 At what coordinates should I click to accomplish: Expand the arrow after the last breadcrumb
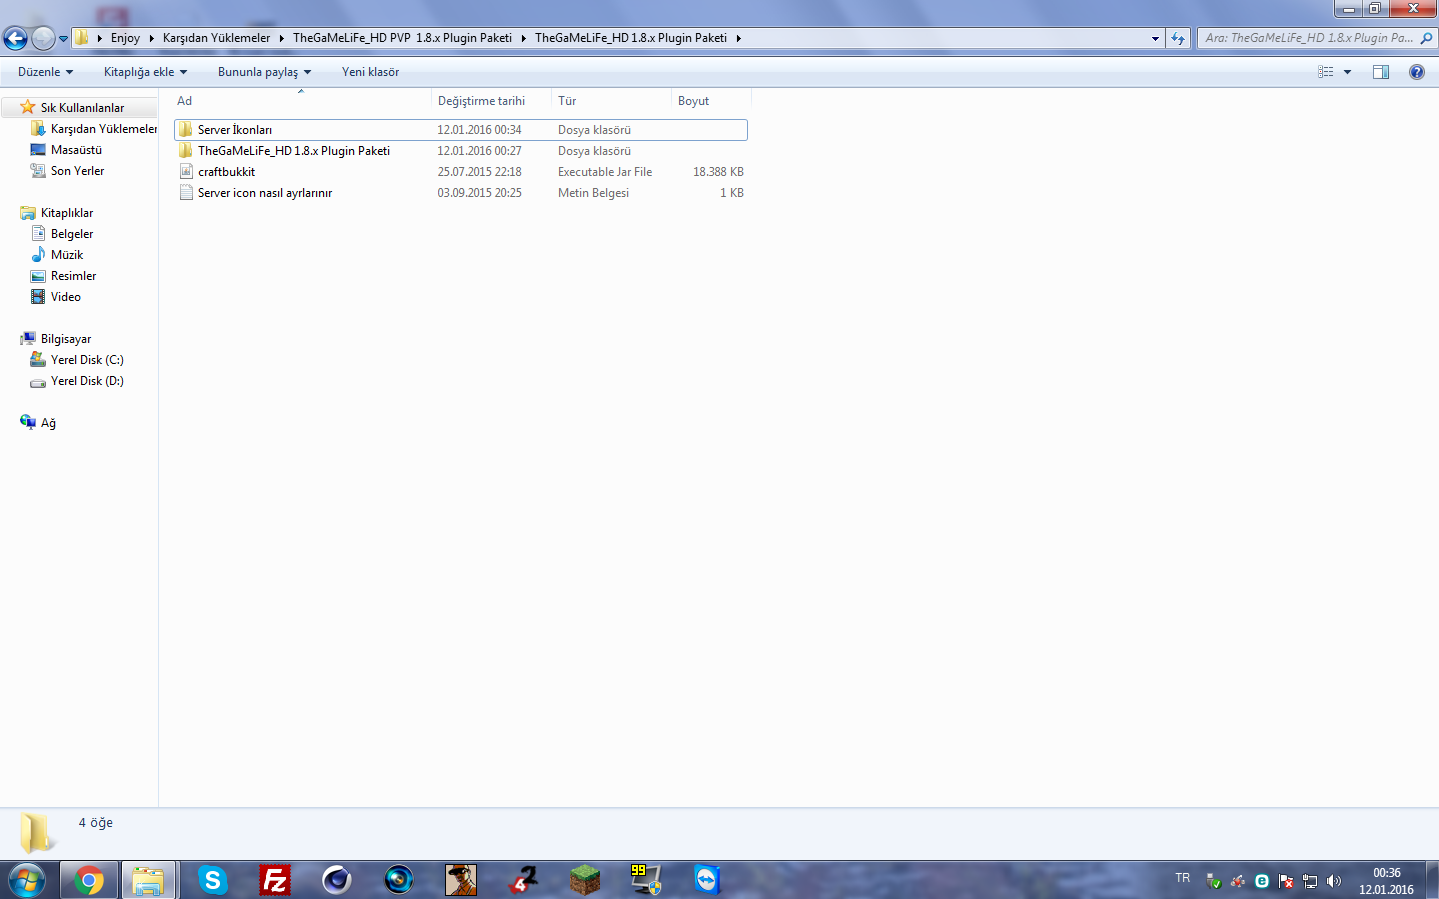pyautogui.click(x=738, y=38)
